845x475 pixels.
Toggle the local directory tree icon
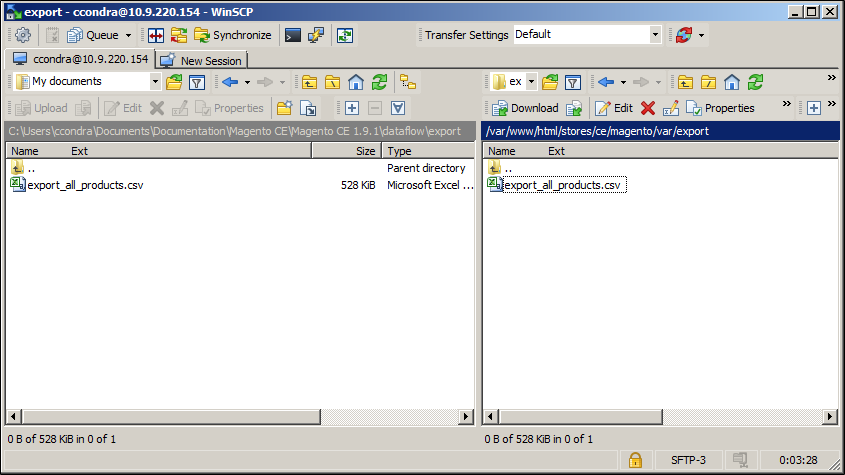pyautogui.click(x=408, y=82)
